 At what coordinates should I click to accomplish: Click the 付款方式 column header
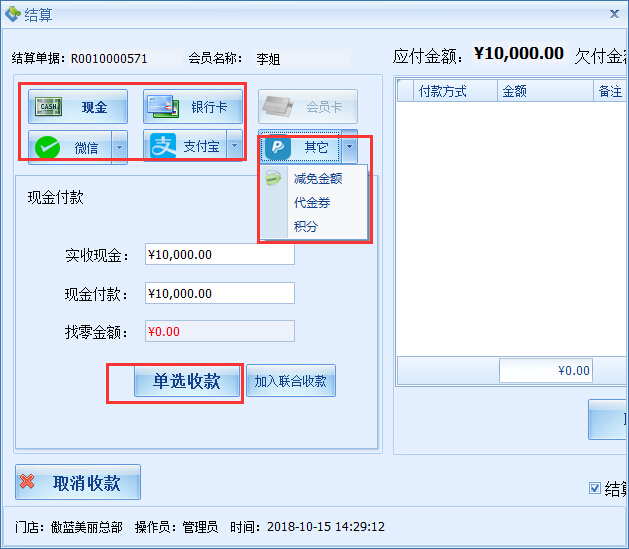pos(442,91)
